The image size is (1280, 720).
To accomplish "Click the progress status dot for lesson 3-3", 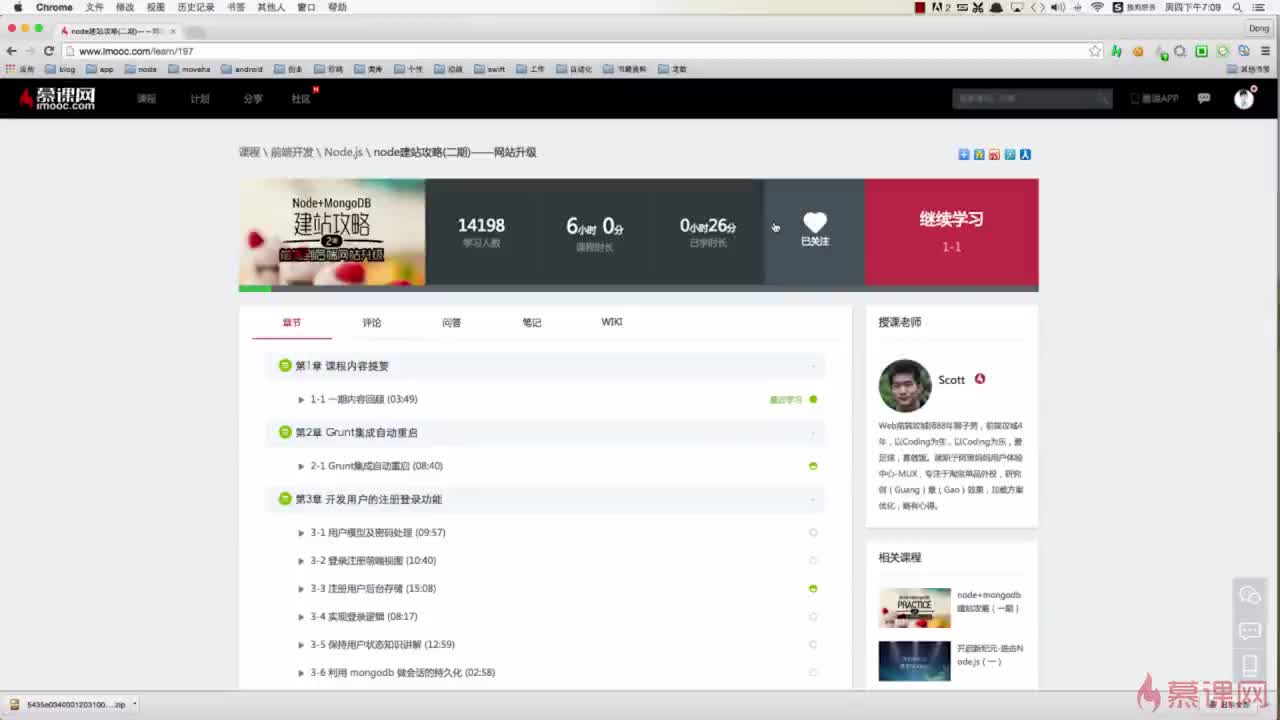I will point(813,589).
